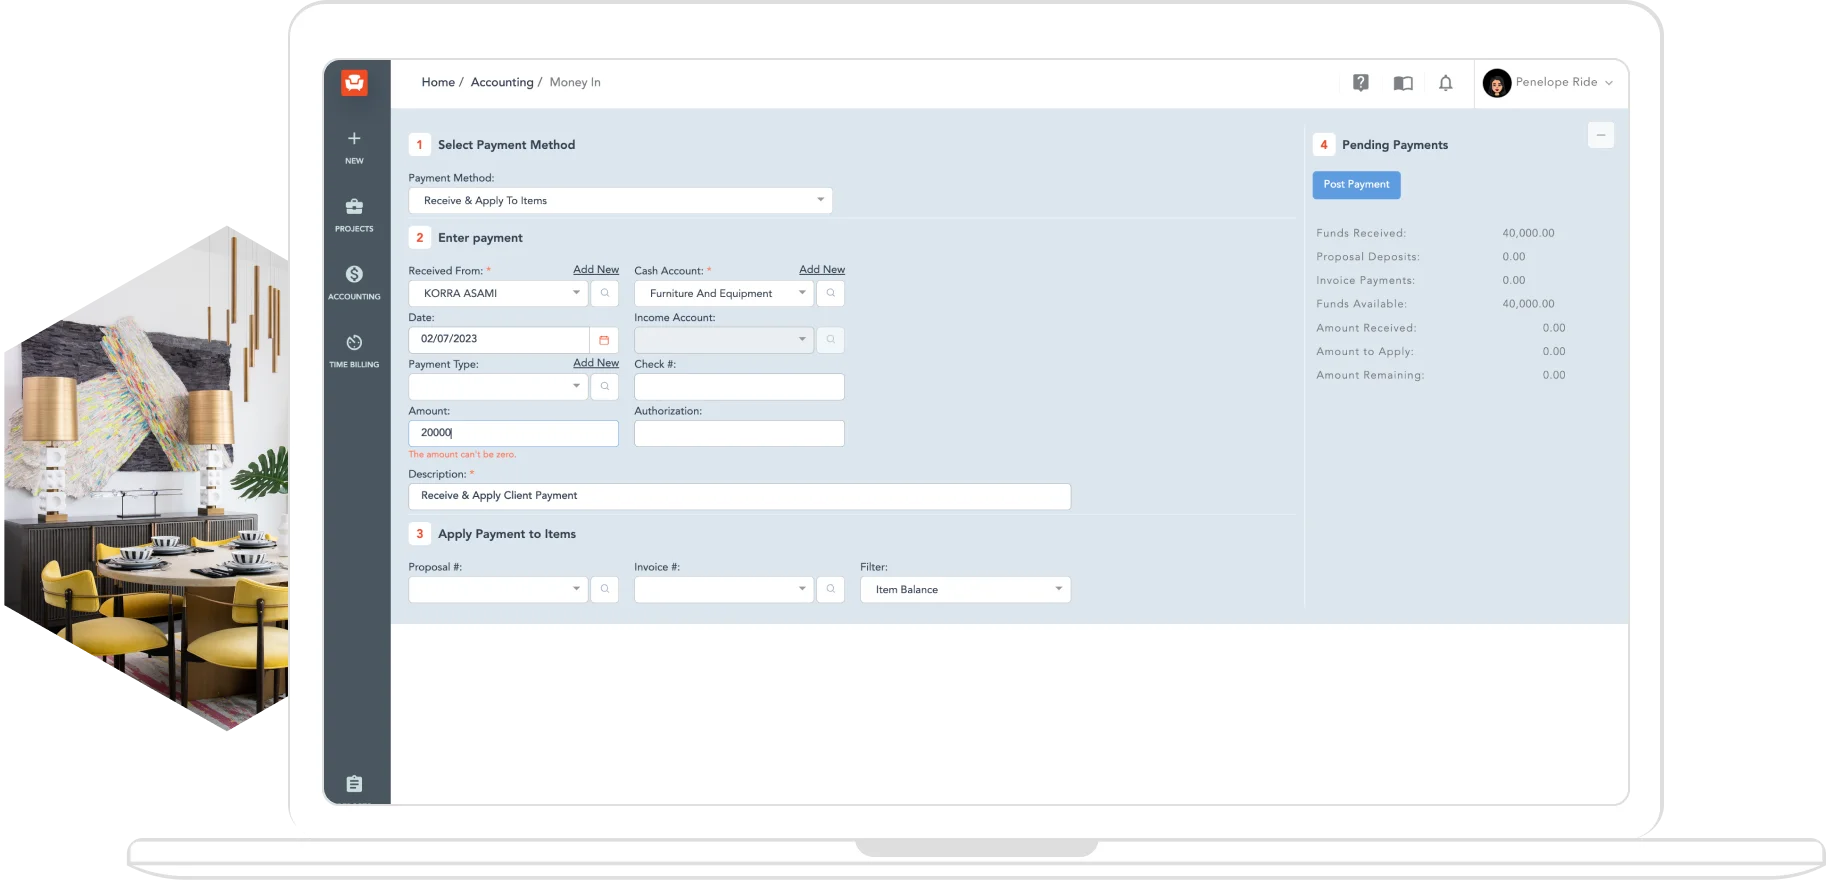Open Projects from the sidebar
The height and width of the screenshot is (880, 1840).
pyautogui.click(x=354, y=215)
